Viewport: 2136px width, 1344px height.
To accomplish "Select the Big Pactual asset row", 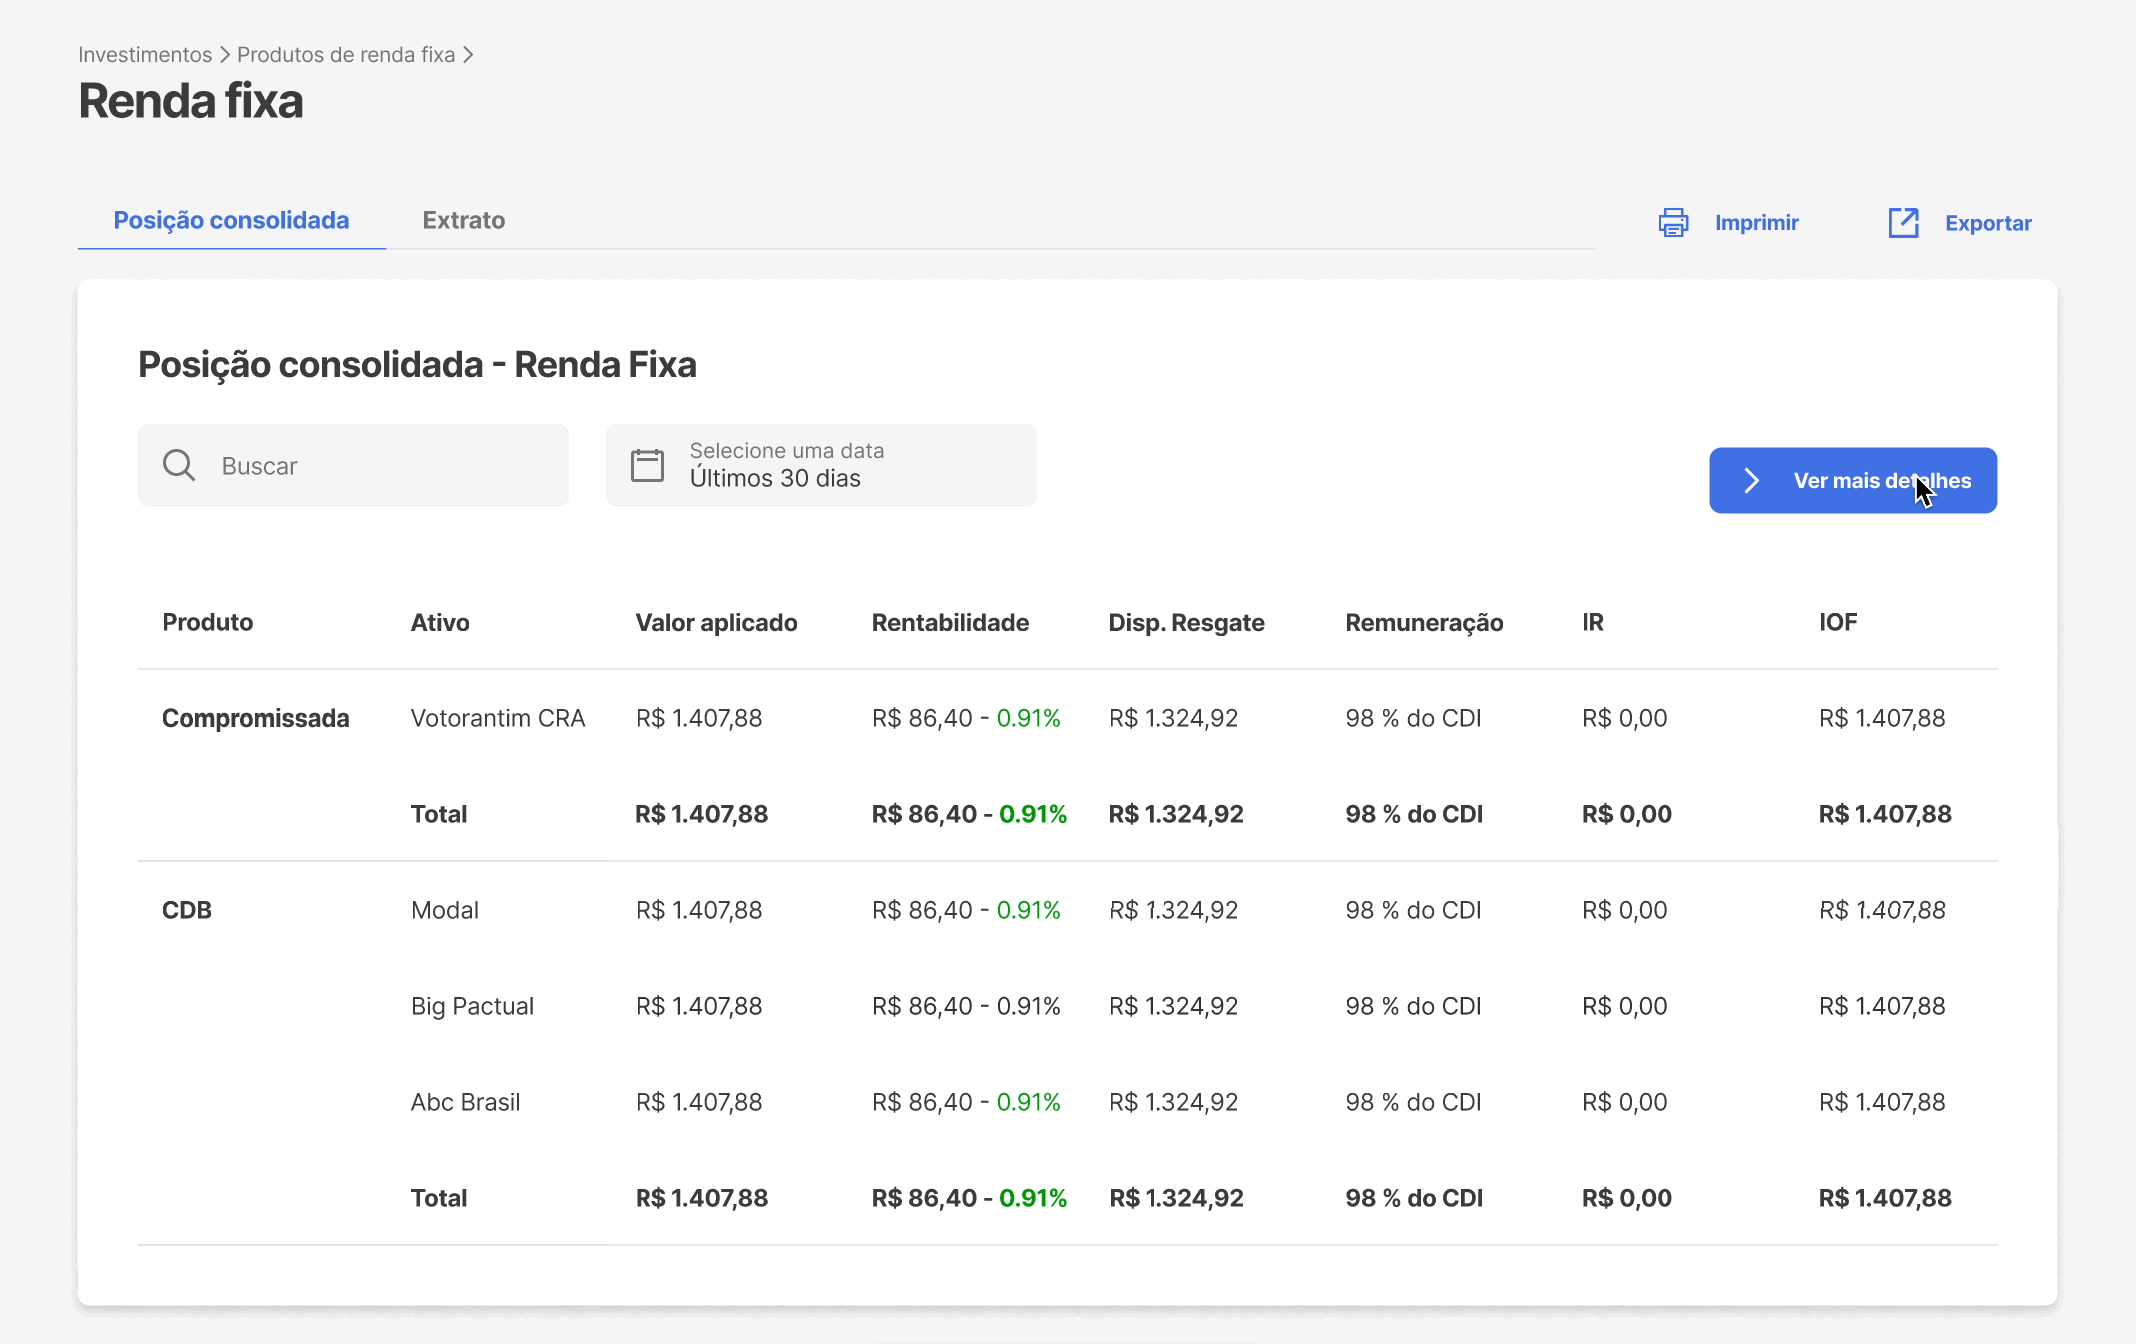I will [x=472, y=1006].
